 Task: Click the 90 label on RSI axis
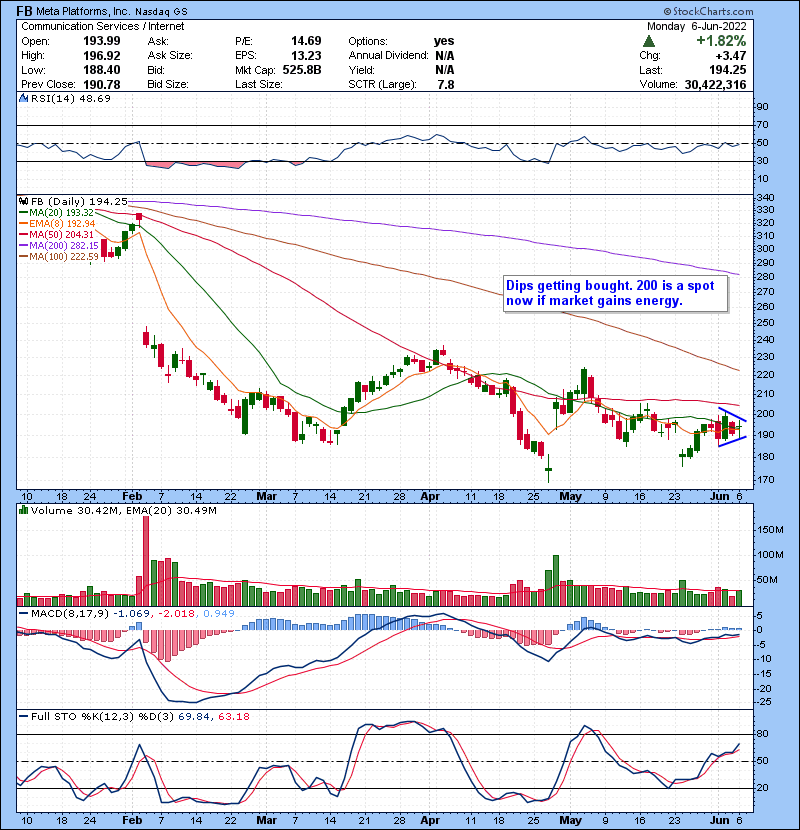click(762, 107)
